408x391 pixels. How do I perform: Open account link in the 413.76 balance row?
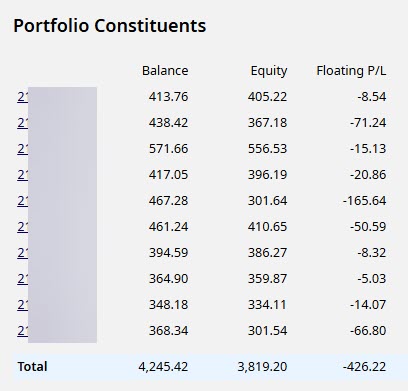[x=23, y=97]
